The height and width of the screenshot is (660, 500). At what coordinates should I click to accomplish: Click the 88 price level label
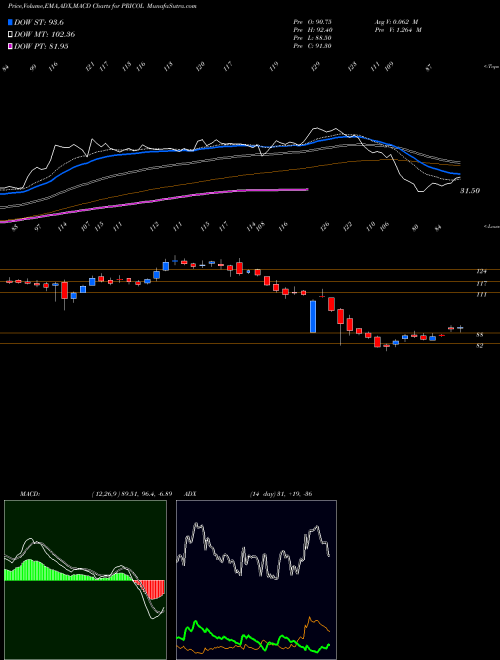click(x=480, y=335)
